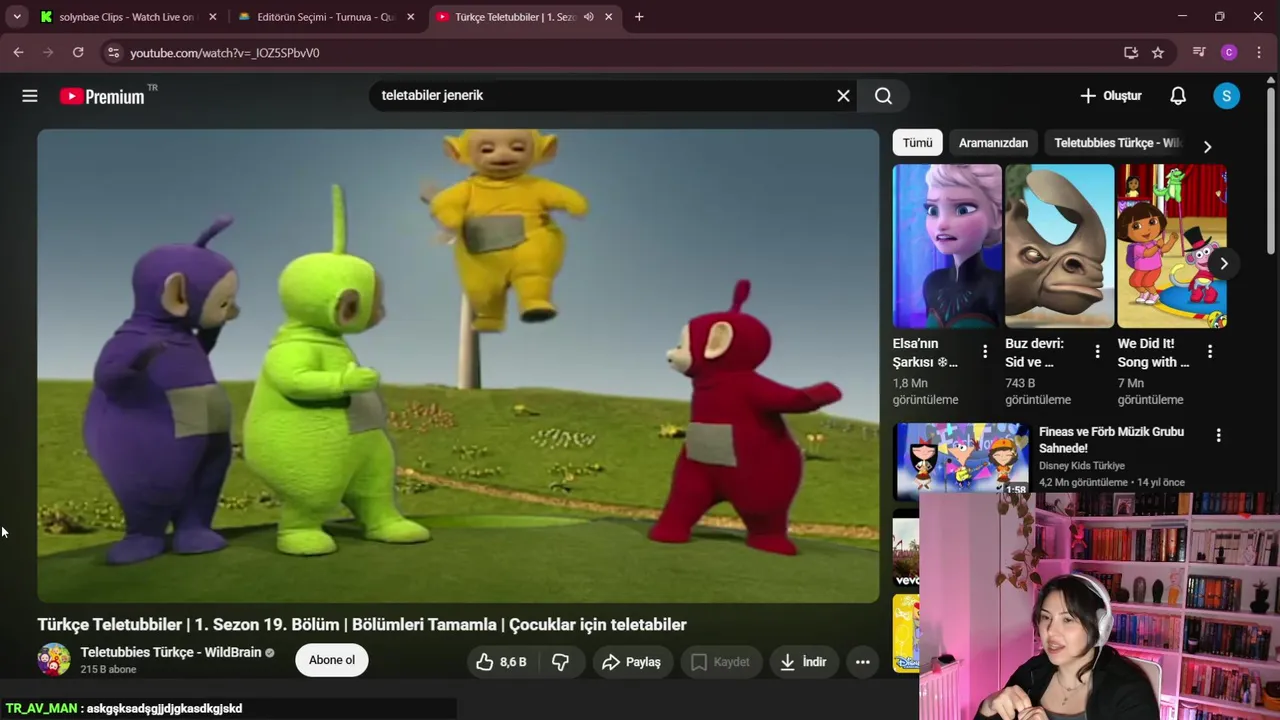The height and width of the screenshot is (720, 1280).
Task: Click the address bar URL
Action: (225, 53)
